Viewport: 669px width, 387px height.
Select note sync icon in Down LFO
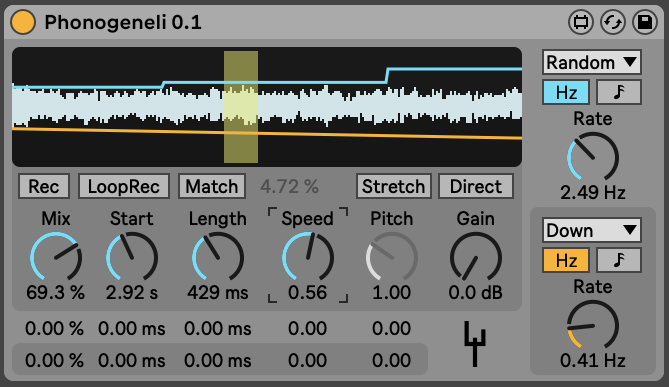click(x=619, y=260)
